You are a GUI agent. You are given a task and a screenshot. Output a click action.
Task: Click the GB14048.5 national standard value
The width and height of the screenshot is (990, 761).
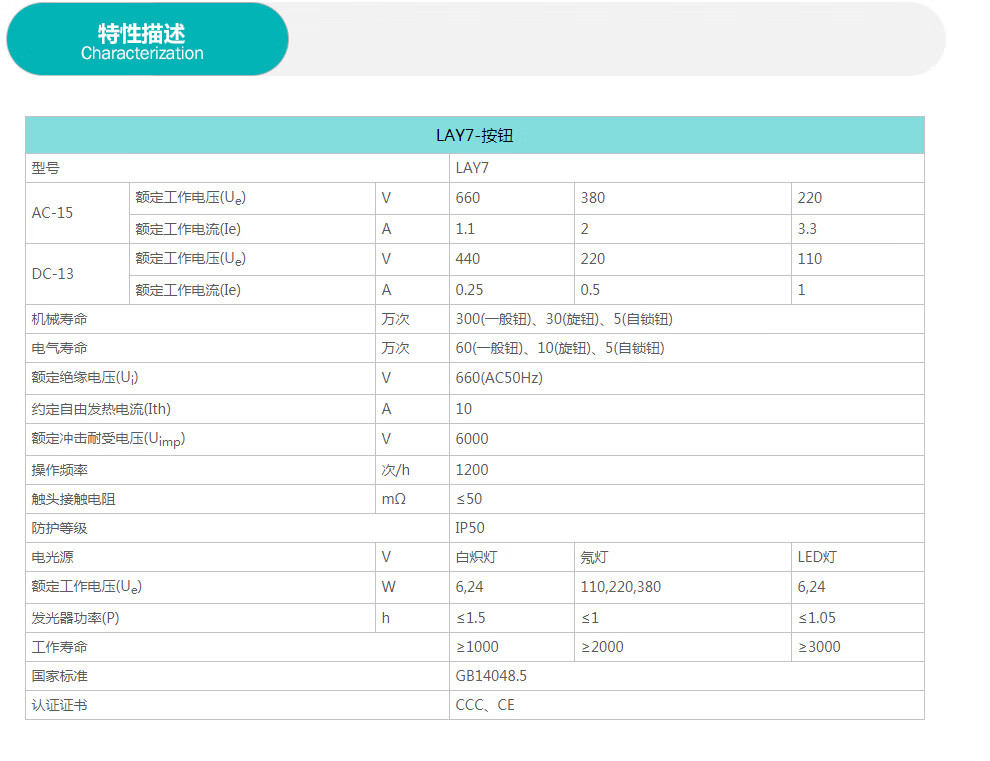click(491, 676)
